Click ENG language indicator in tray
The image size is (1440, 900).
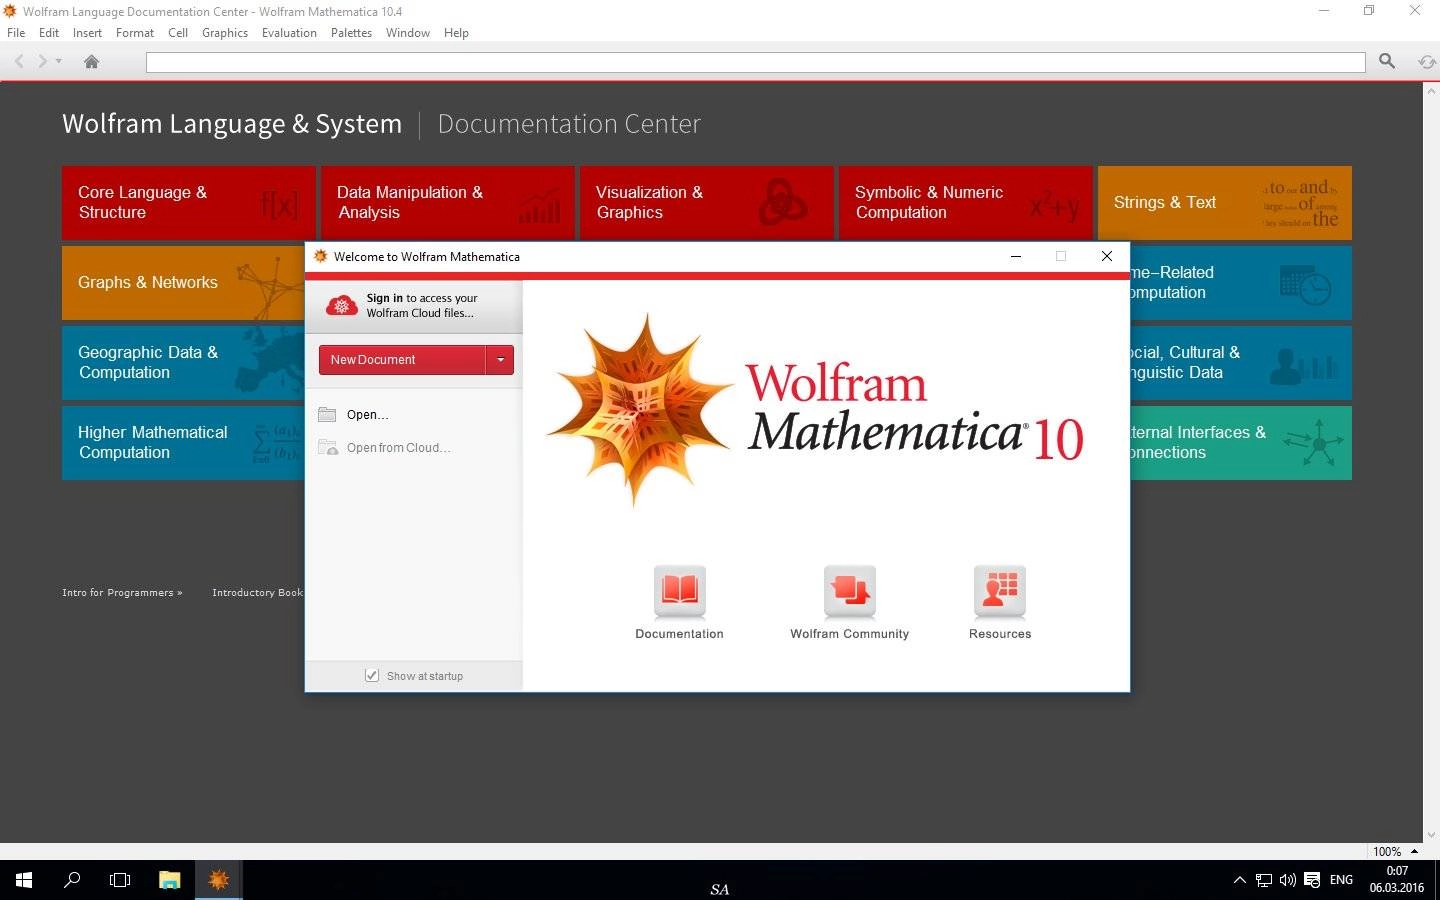1341,880
